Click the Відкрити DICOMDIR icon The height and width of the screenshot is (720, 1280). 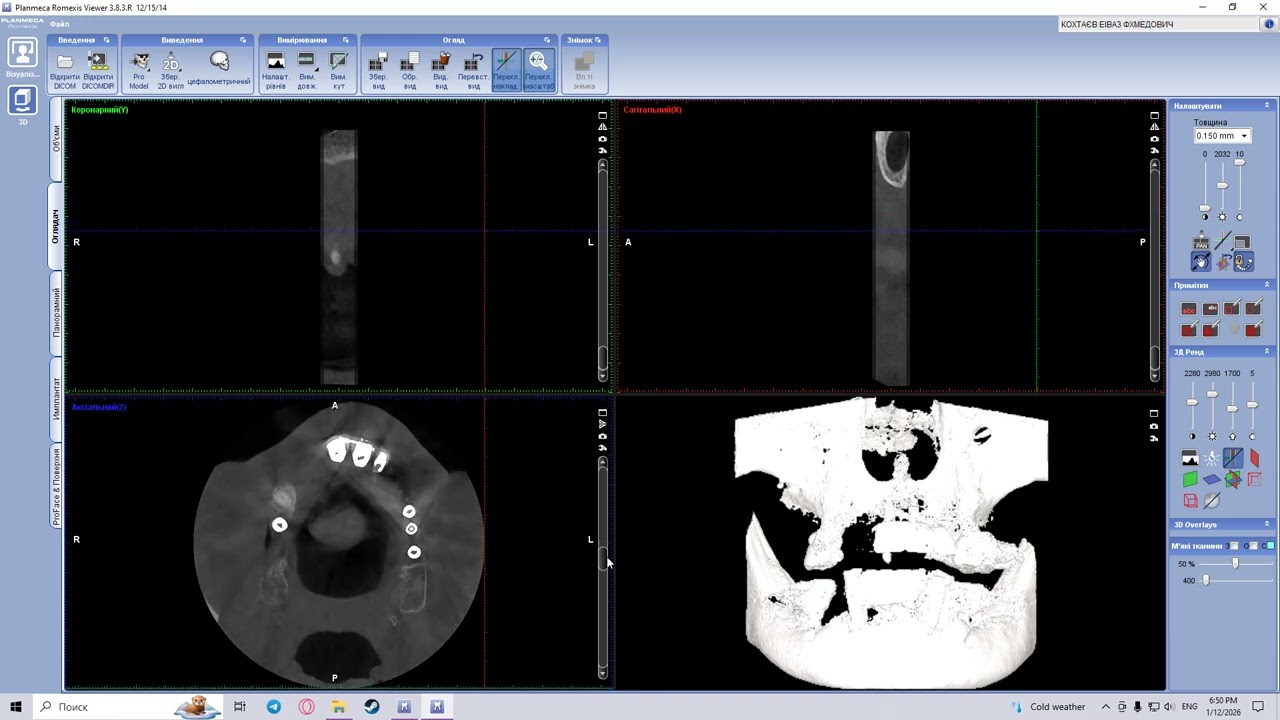tap(98, 62)
